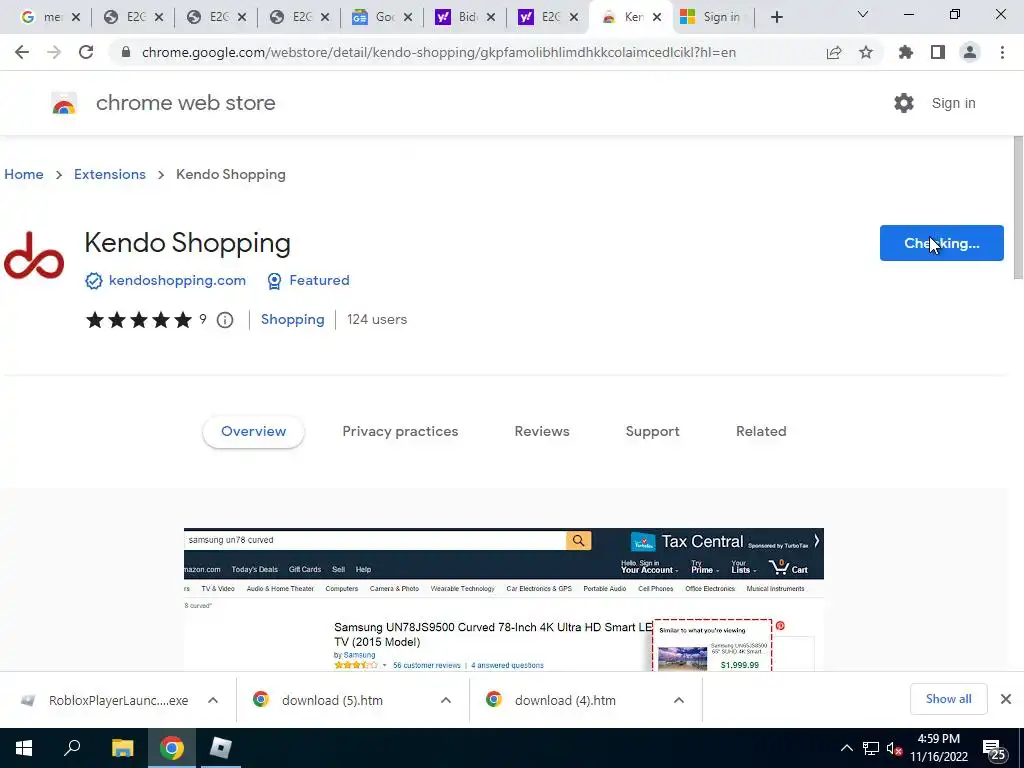
Task: Expand download (5).htm options arrow
Action: 446,700
